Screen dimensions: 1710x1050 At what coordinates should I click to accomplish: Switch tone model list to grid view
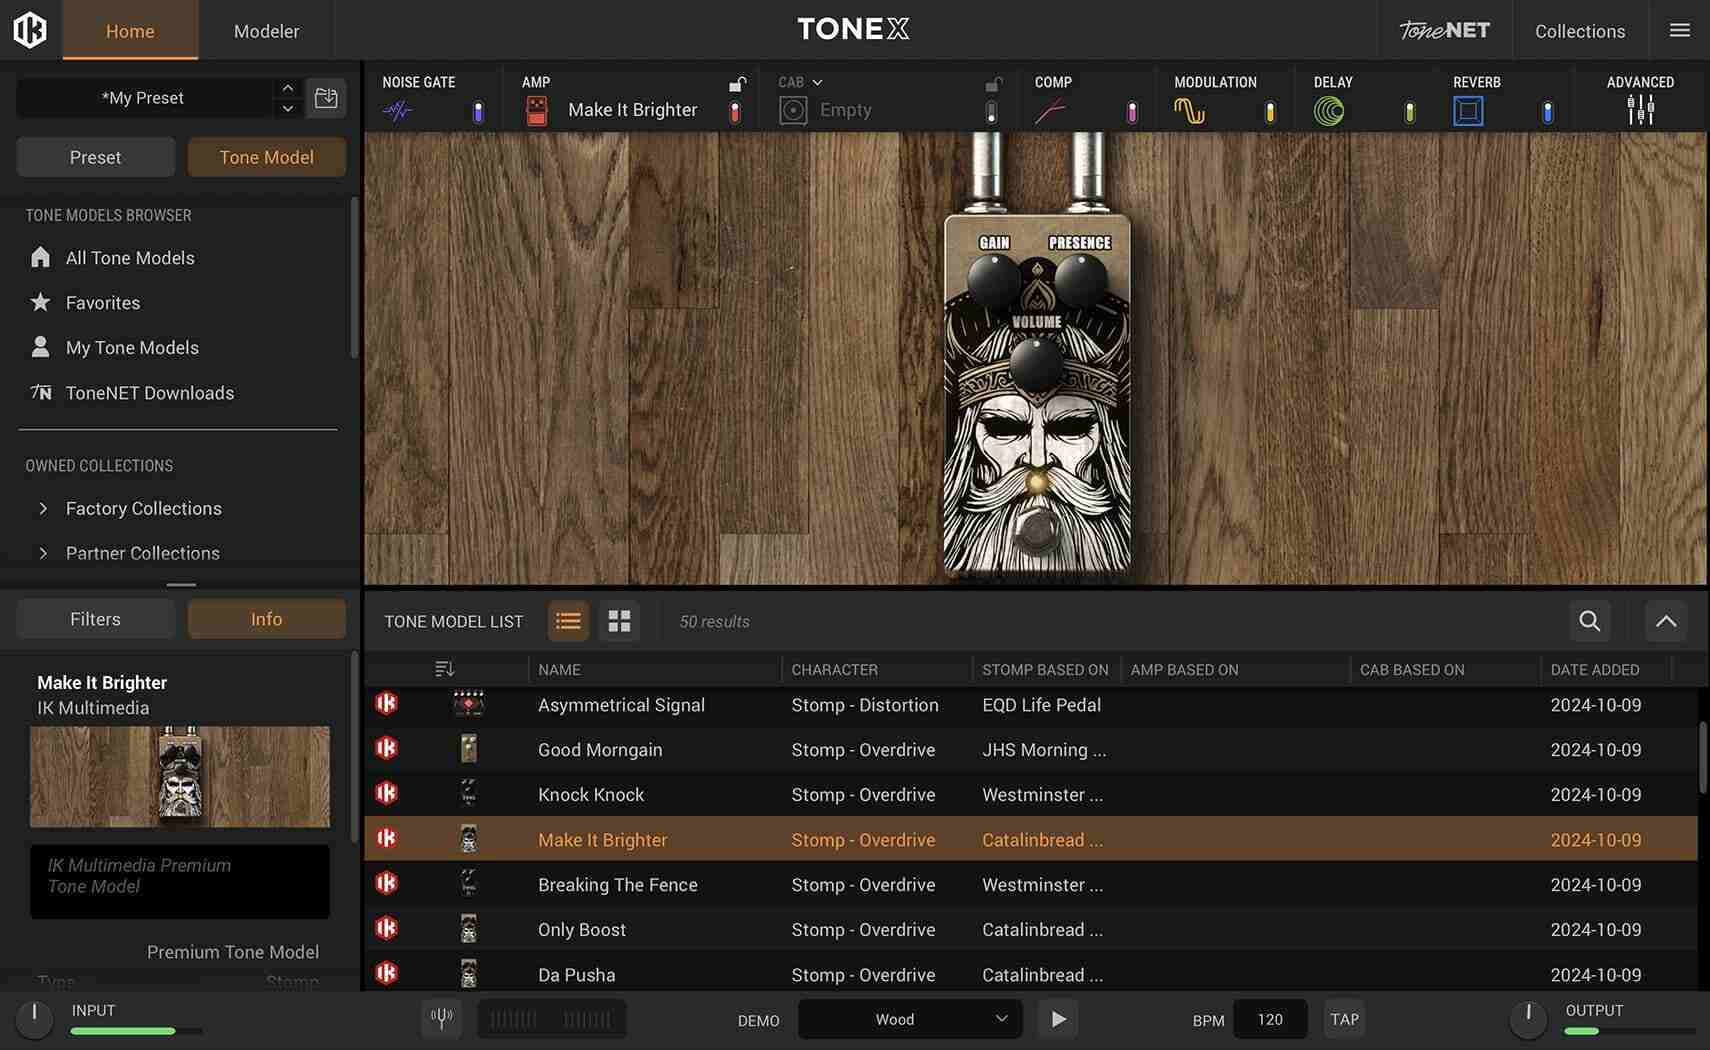pyautogui.click(x=619, y=621)
